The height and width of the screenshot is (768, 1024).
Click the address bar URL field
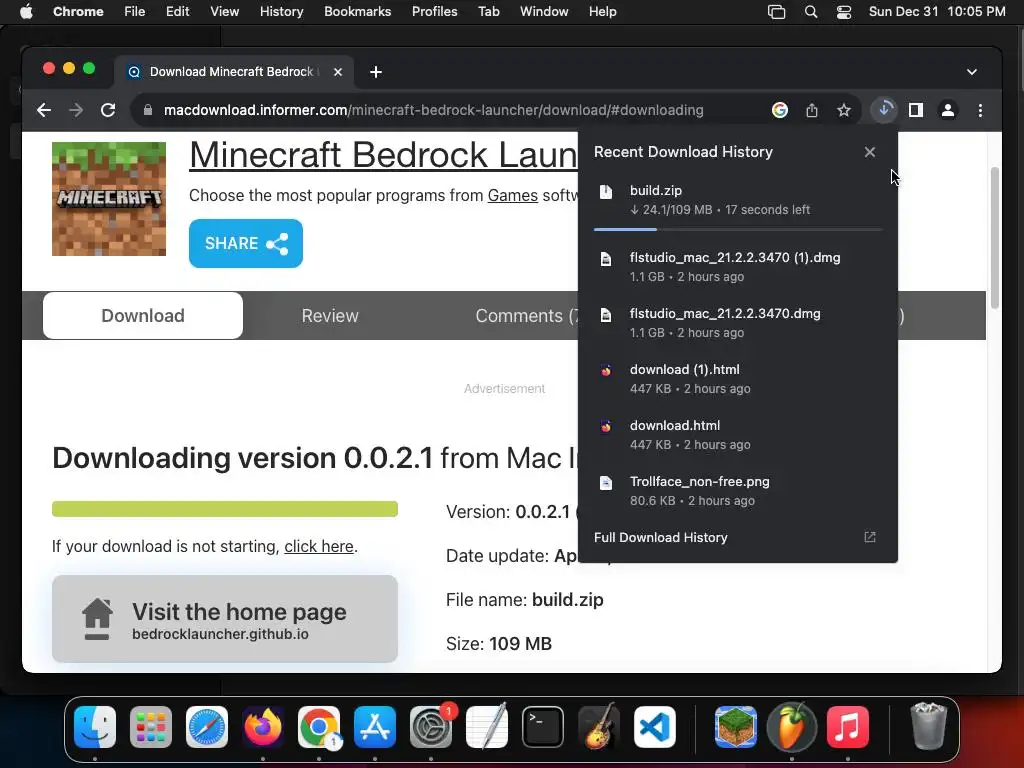point(433,110)
